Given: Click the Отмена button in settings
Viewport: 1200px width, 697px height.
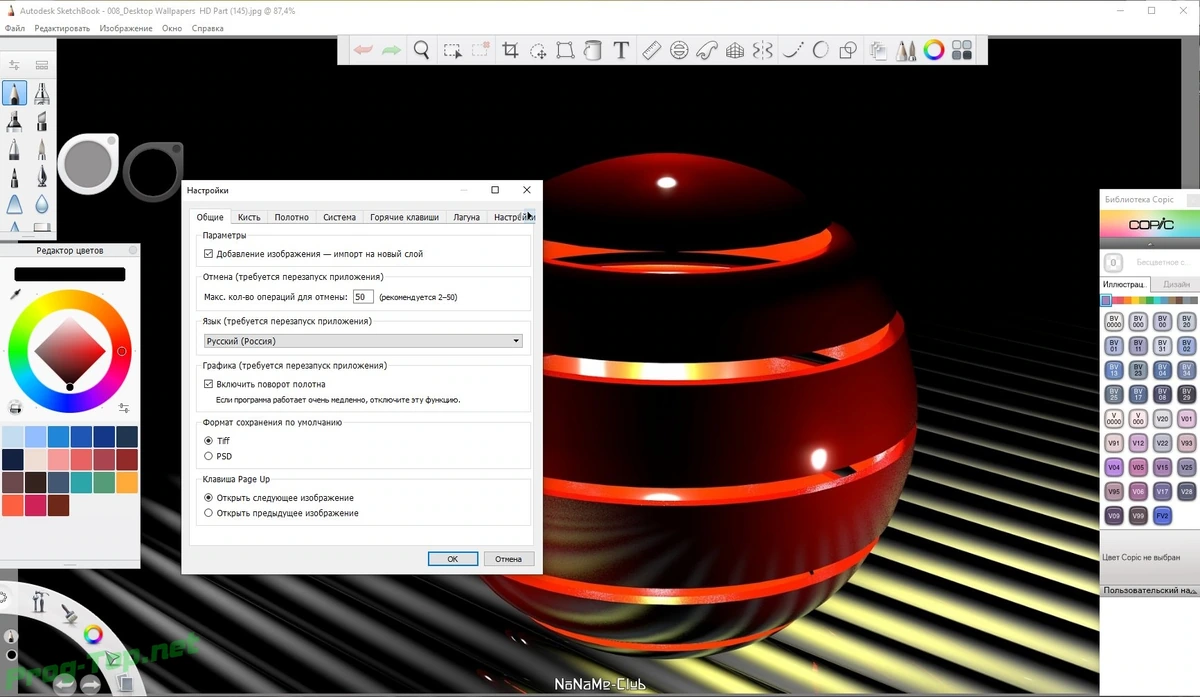Looking at the screenshot, I should (x=509, y=559).
